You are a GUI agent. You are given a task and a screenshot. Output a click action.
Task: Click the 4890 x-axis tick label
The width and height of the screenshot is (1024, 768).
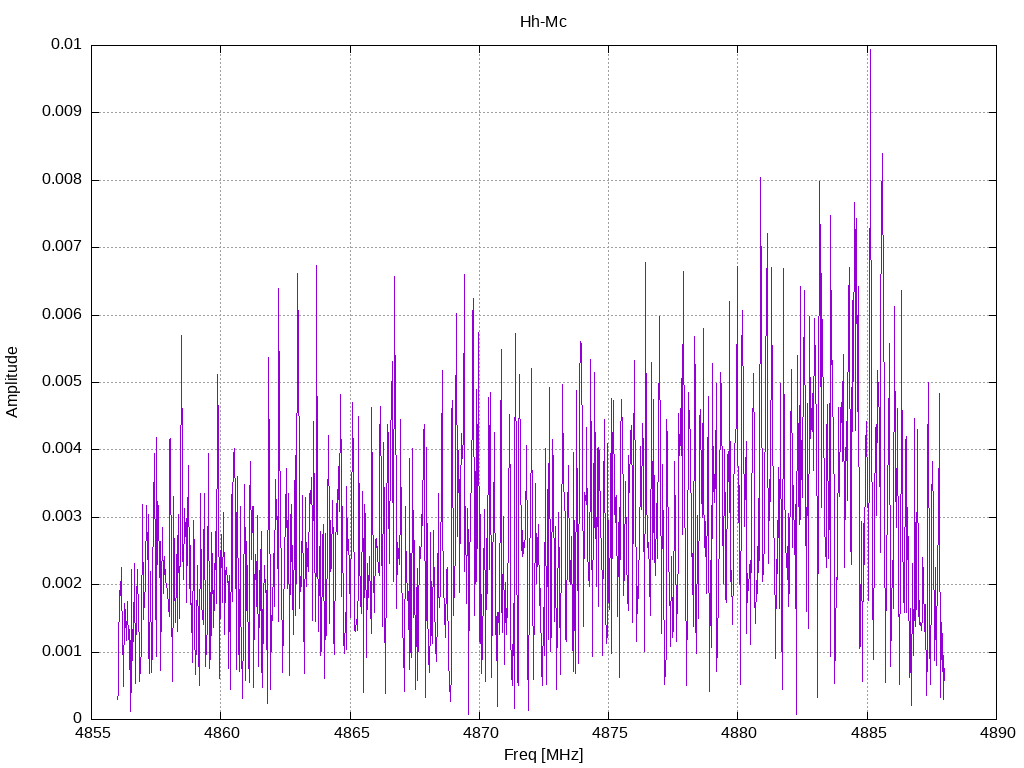[997, 733]
